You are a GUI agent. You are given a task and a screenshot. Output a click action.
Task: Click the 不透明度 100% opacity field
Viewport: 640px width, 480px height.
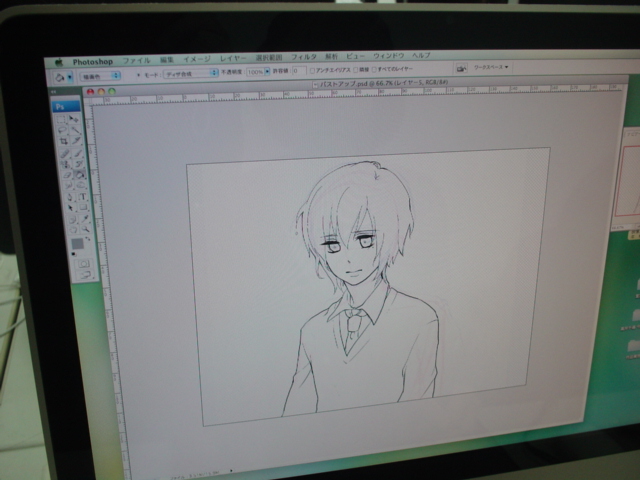[255, 72]
